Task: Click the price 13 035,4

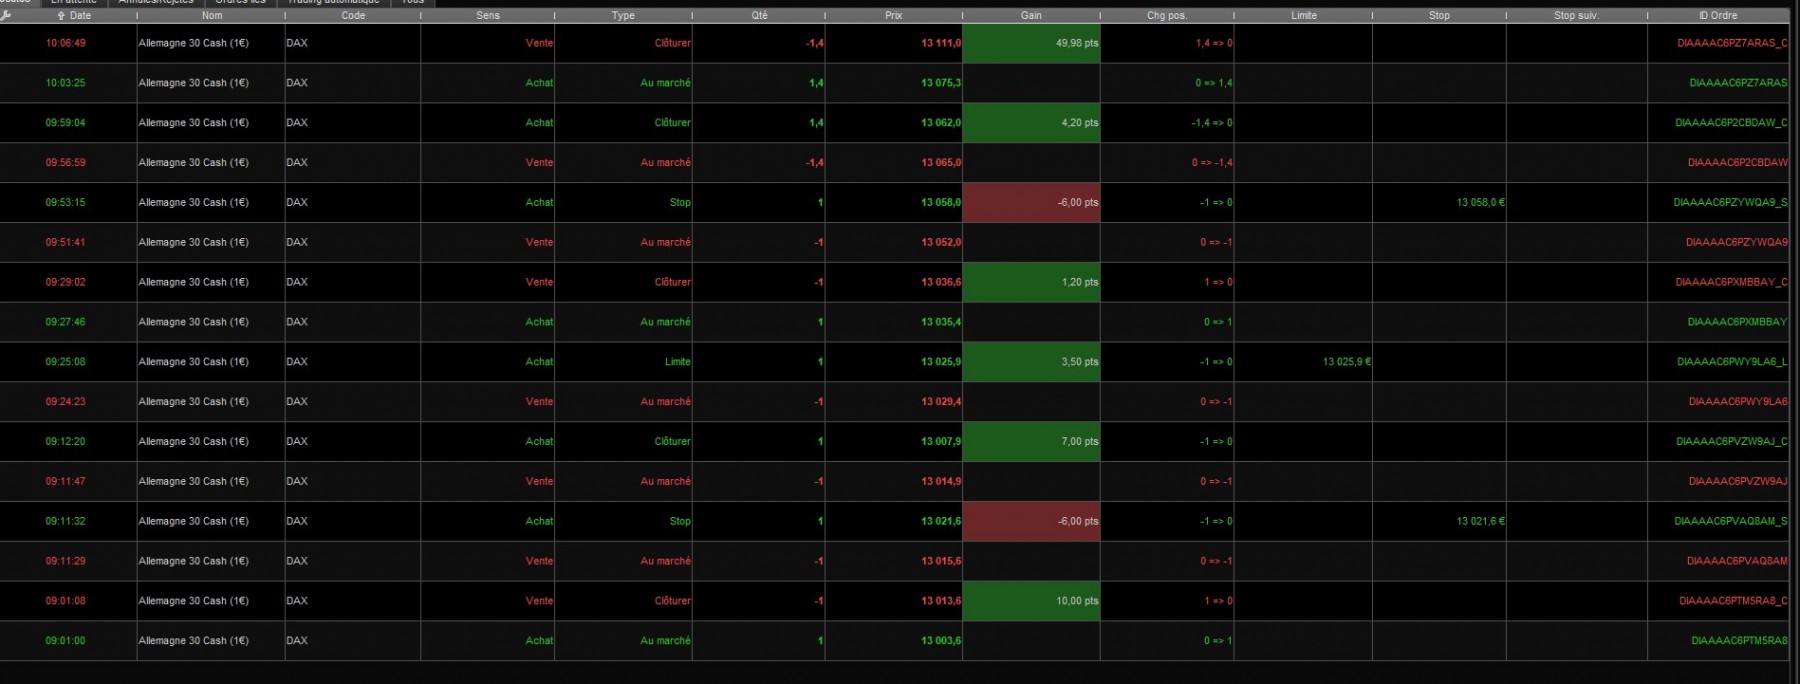Action: click(x=941, y=322)
